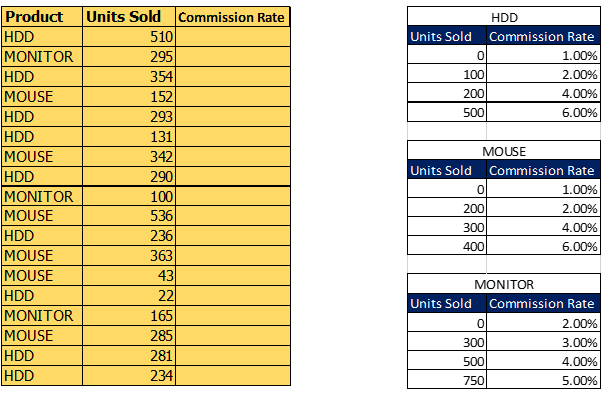Click the MONITOR lookup table title
Image resolution: width=606 pixels, height=393 pixels.
(x=504, y=284)
